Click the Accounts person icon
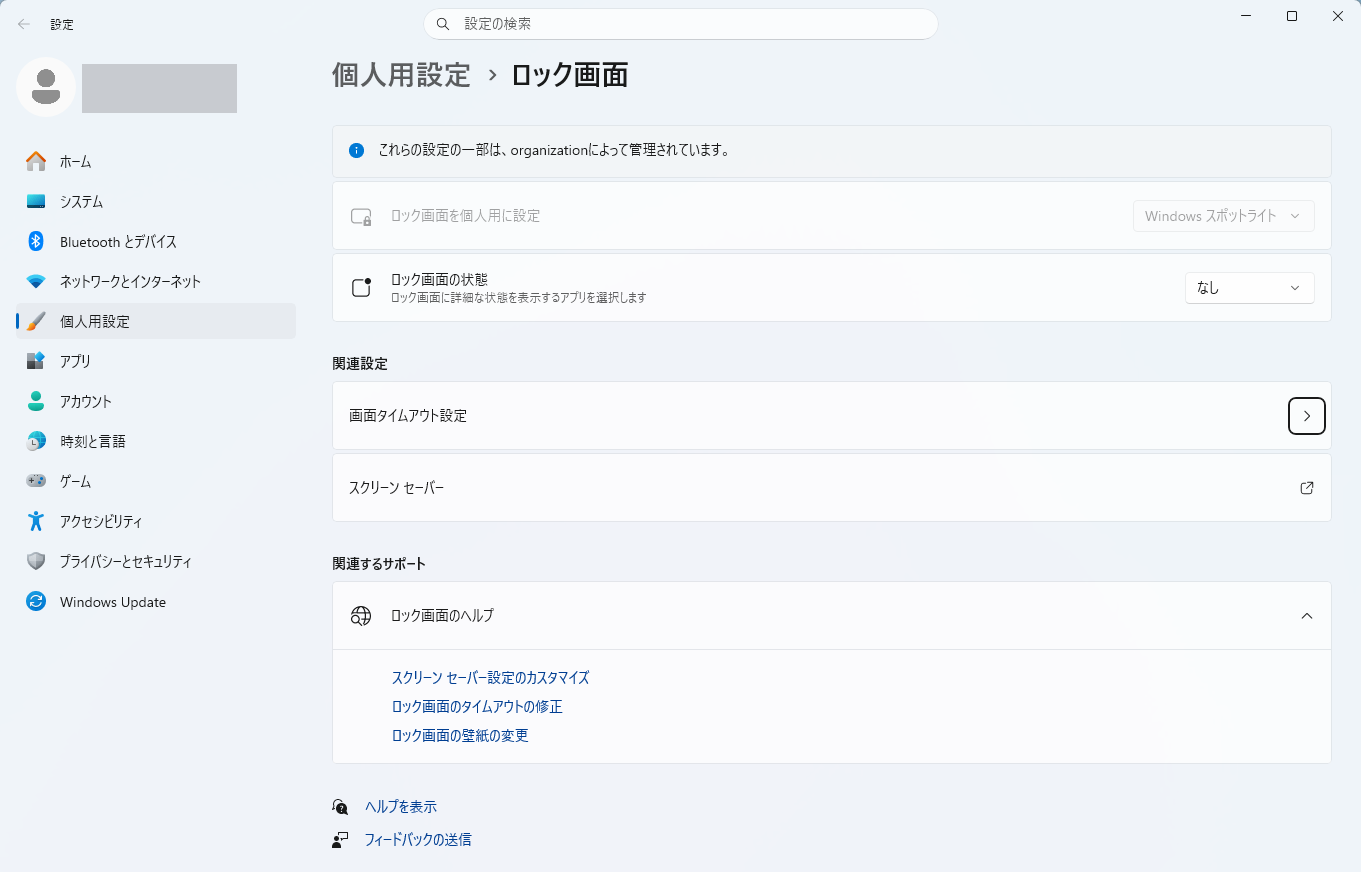 coord(36,401)
